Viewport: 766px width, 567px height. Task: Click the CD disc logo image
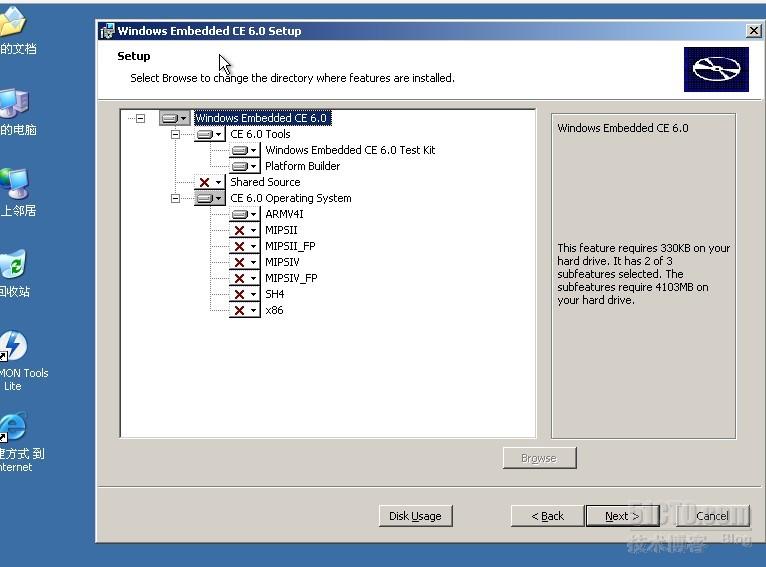click(716, 69)
